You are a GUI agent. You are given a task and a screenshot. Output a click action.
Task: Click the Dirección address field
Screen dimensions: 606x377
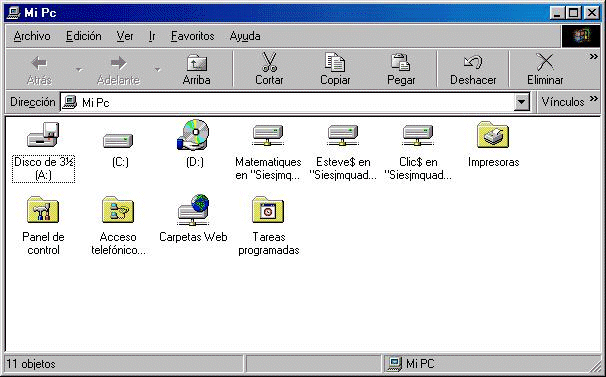[x=295, y=102]
